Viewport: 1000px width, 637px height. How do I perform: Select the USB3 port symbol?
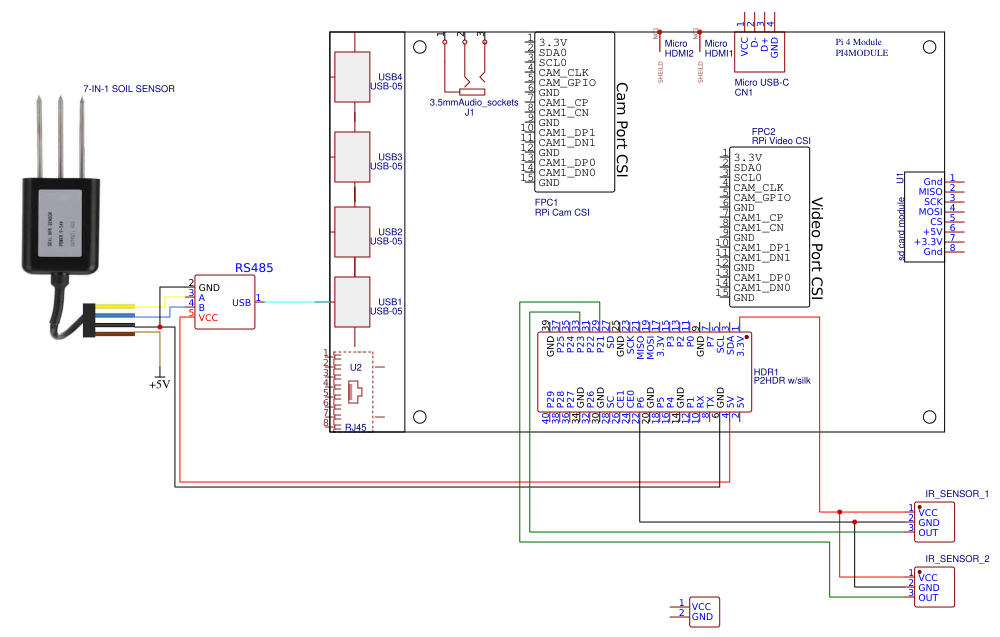tap(352, 157)
